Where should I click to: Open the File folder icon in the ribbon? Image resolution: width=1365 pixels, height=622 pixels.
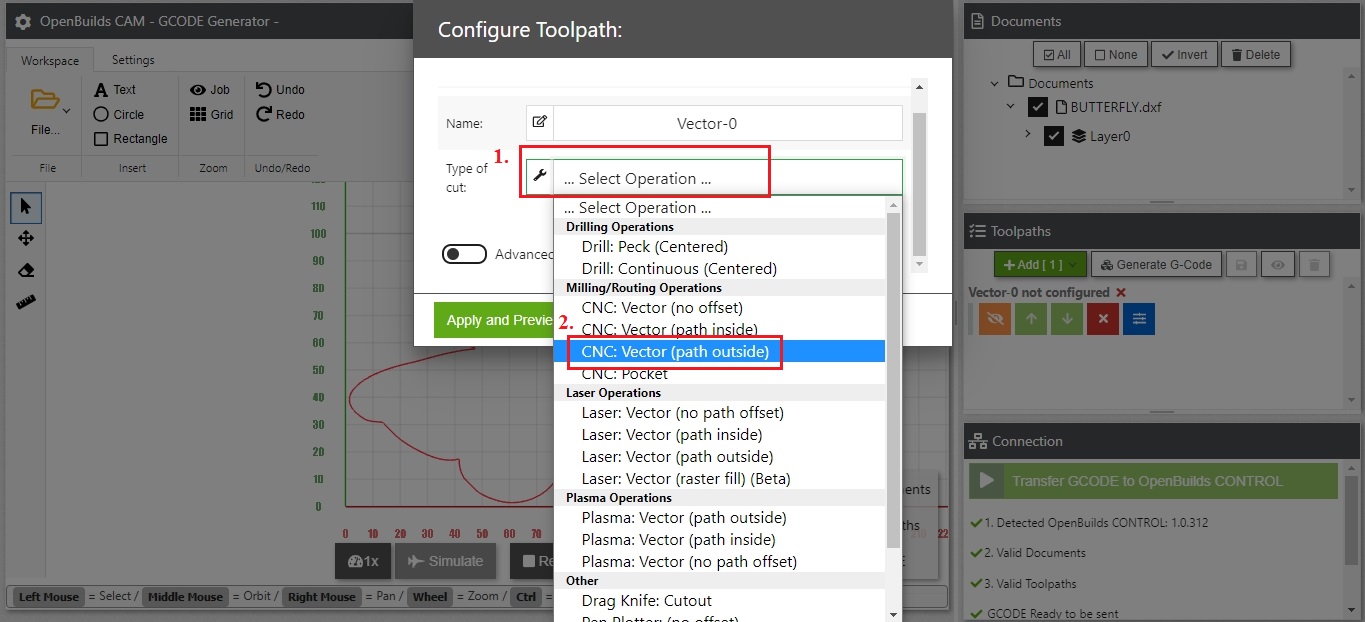click(x=45, y=99)
